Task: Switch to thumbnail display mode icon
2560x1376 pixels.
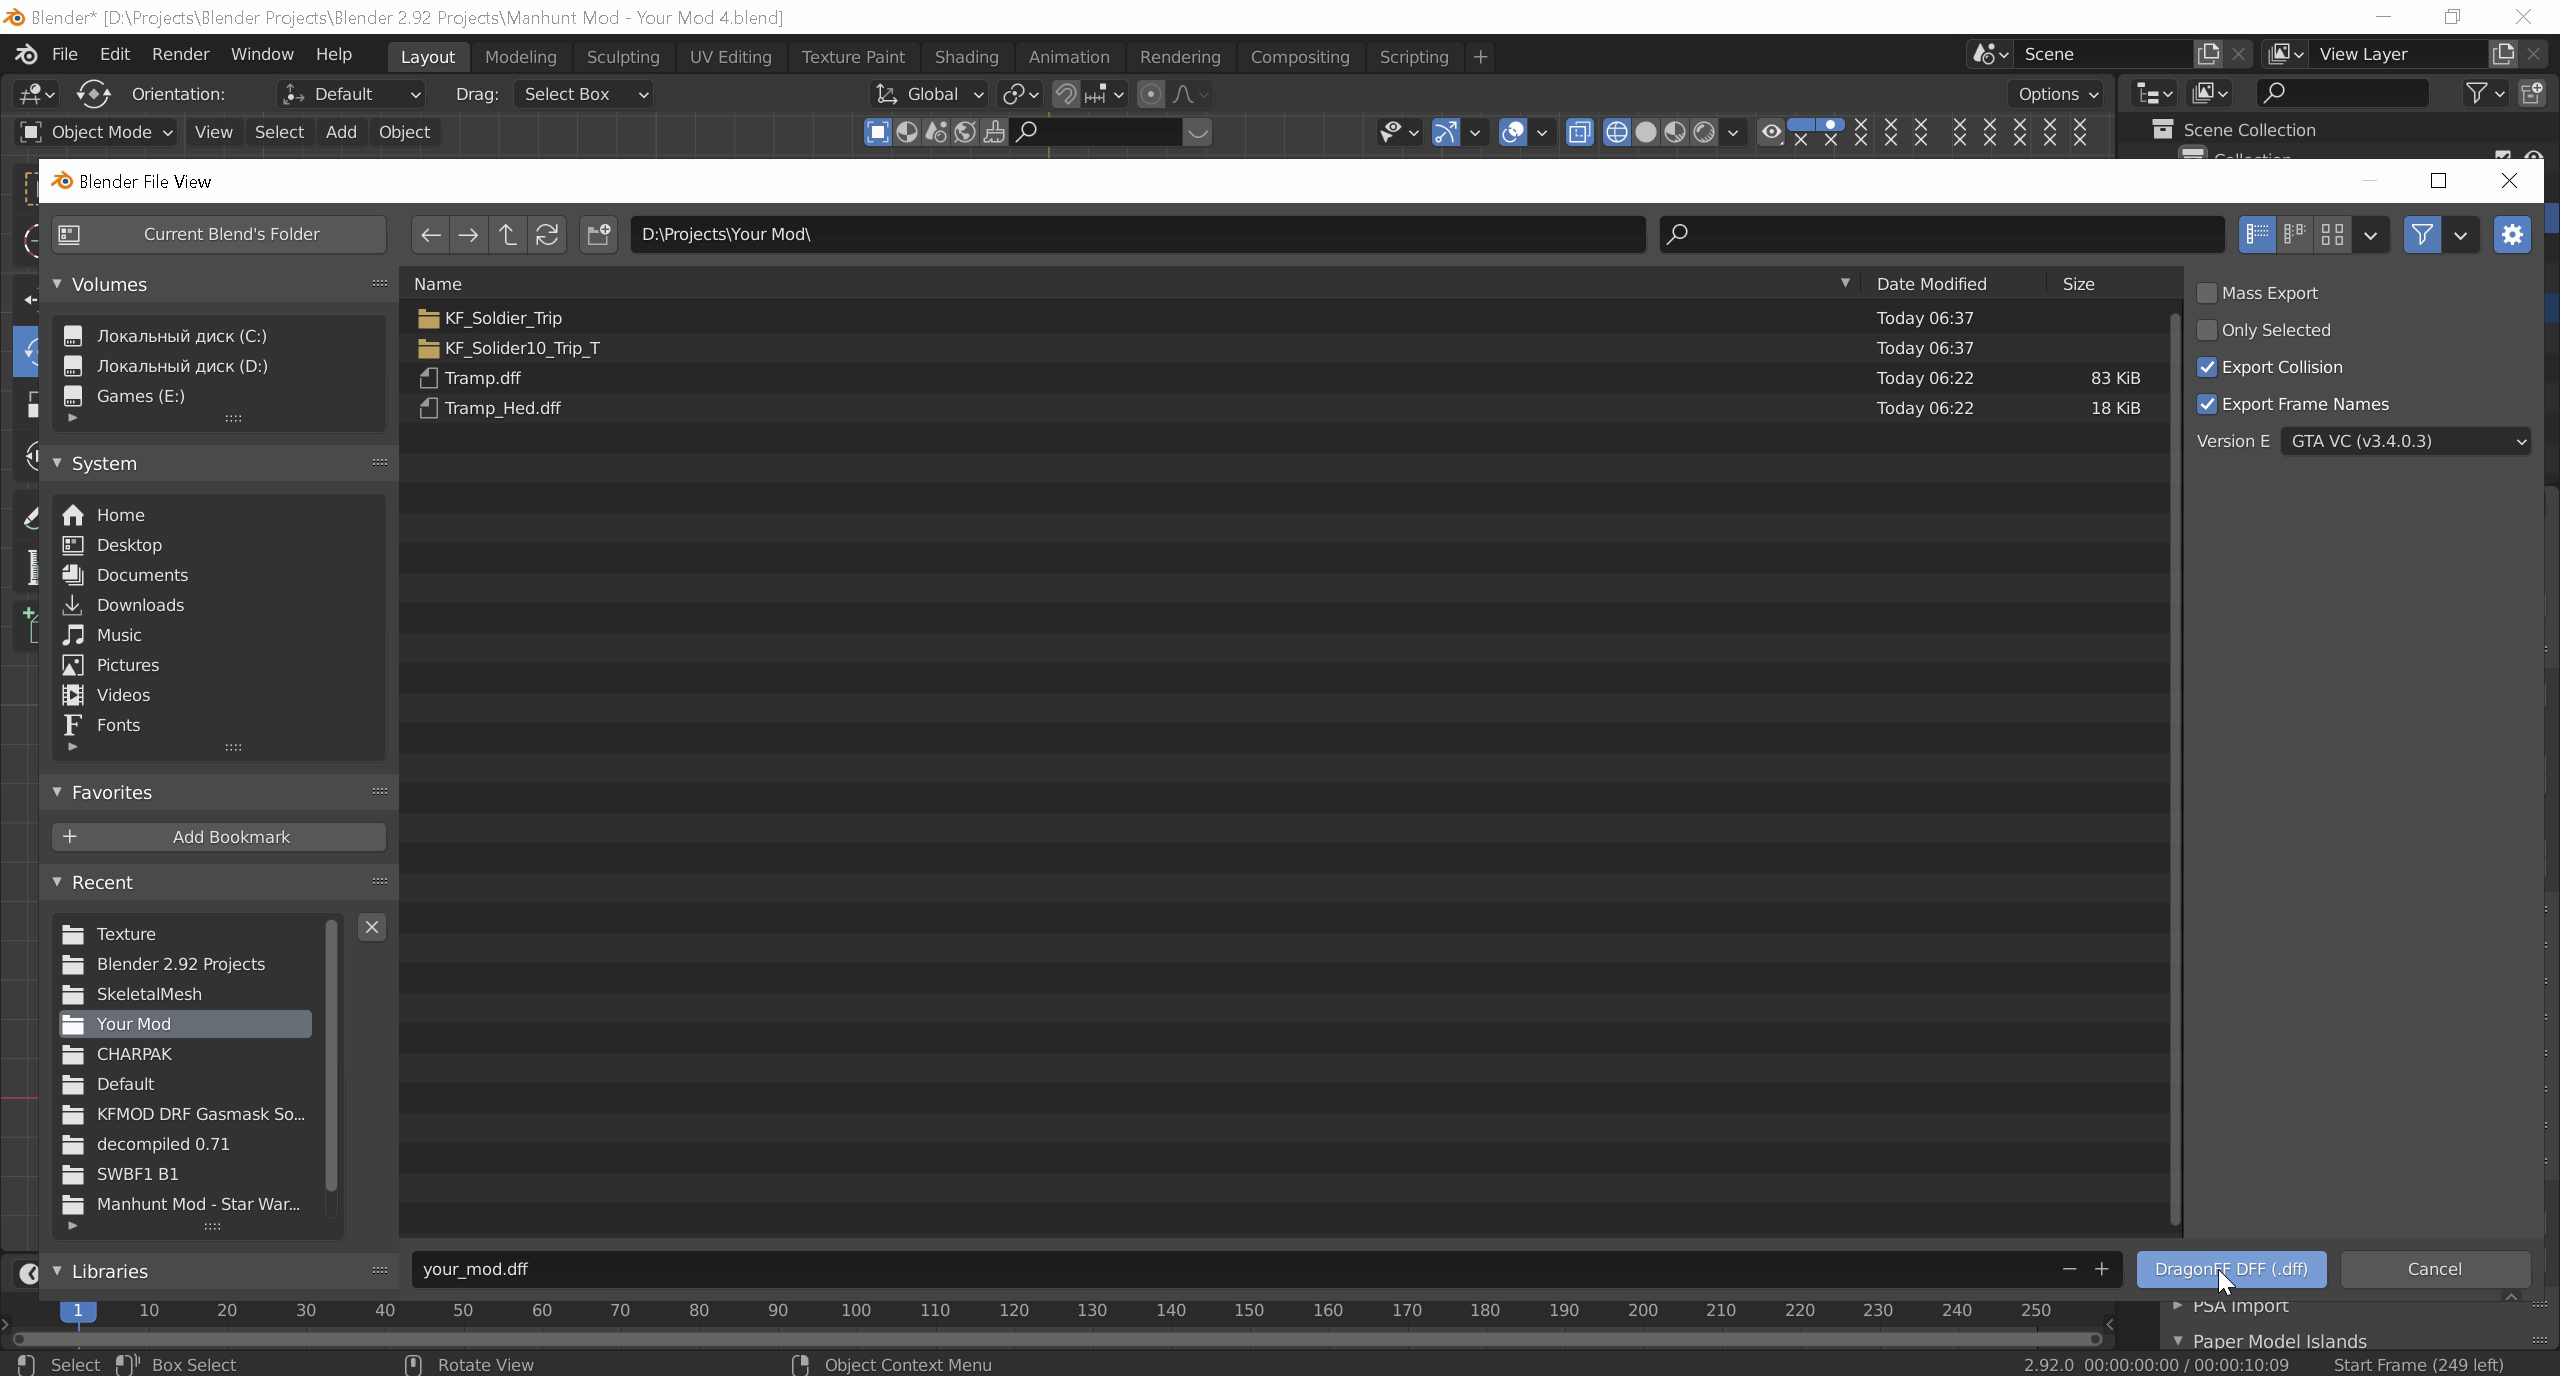Action: (2333, 235)
